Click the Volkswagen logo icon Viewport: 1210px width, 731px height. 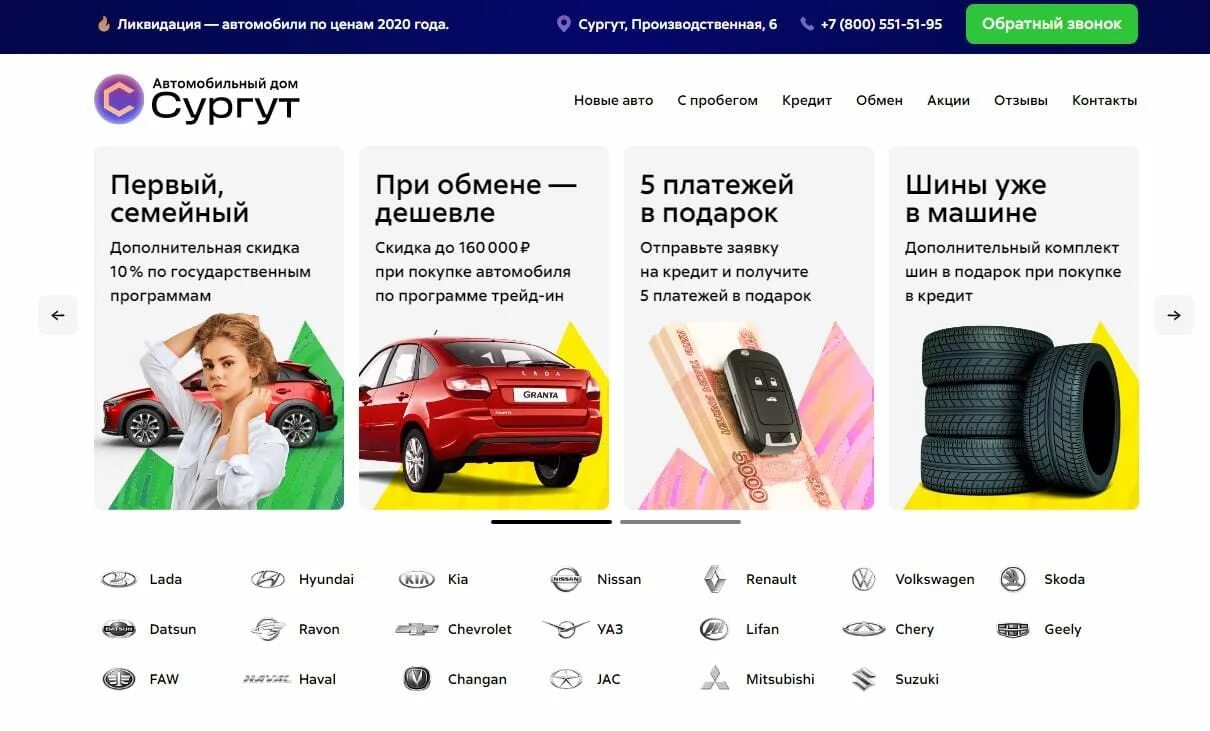click(x=863, y=579)
